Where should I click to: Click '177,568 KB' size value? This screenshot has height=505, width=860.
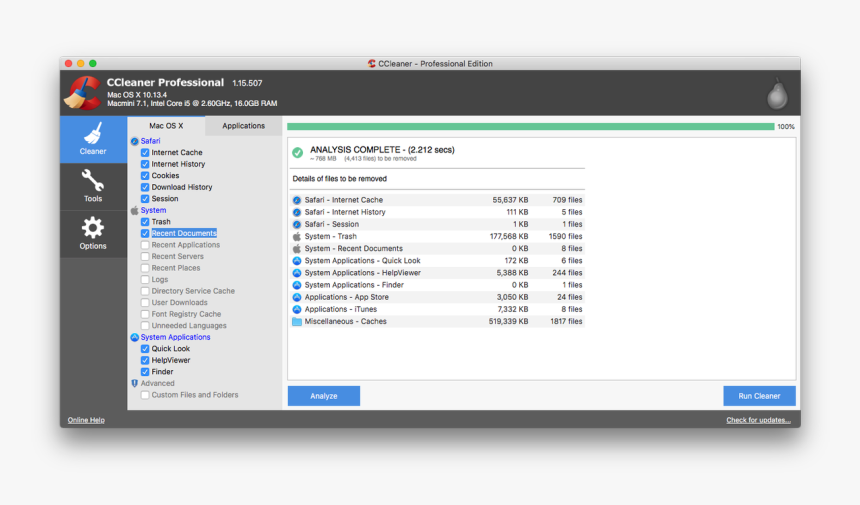509,236
